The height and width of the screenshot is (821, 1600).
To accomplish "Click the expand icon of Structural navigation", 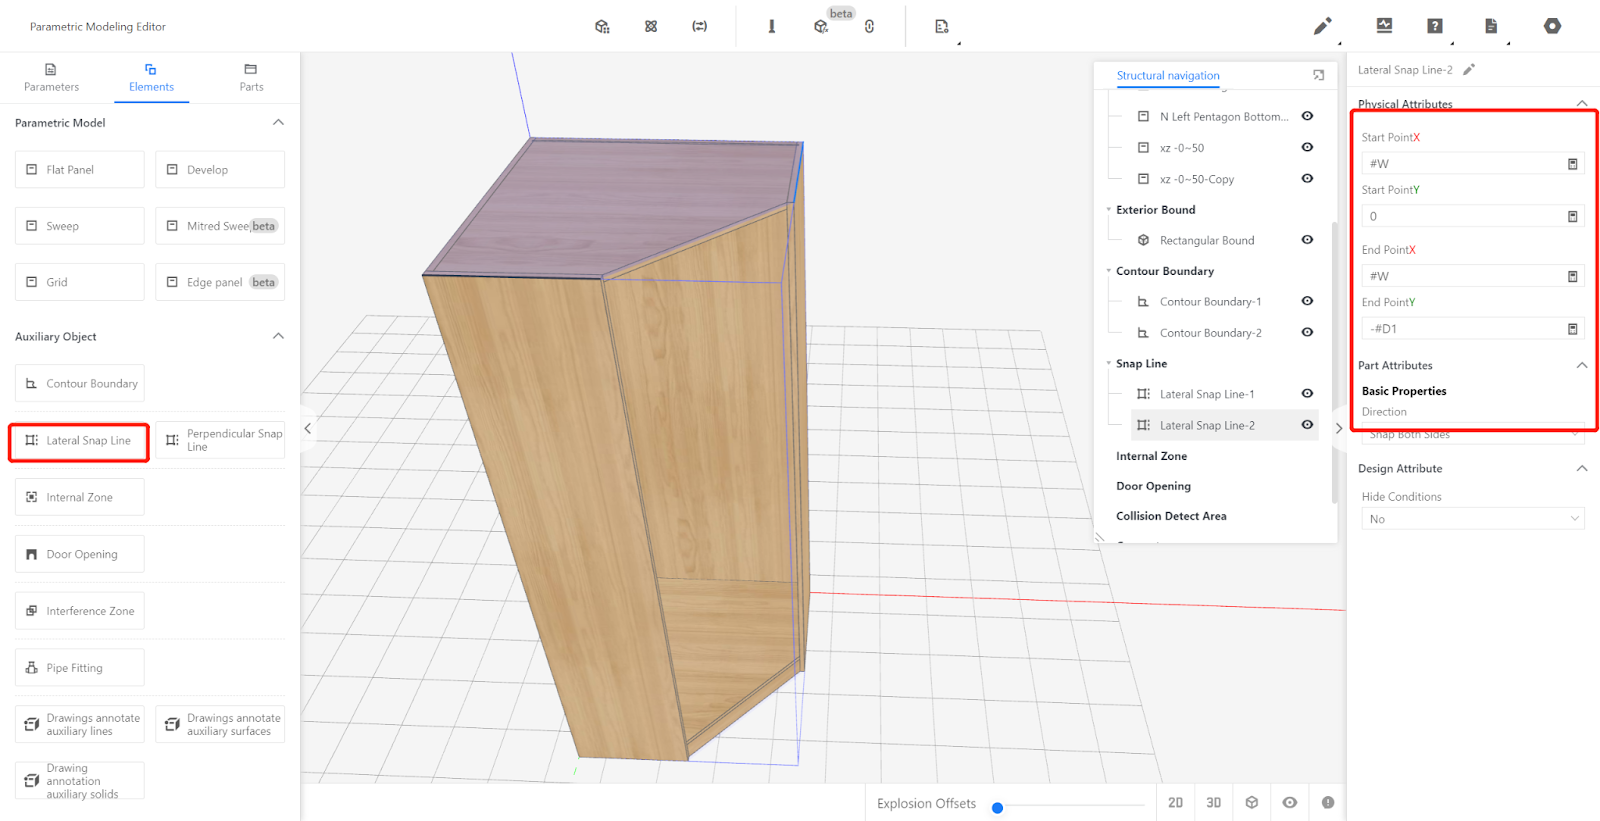I will click(1318, 75).
